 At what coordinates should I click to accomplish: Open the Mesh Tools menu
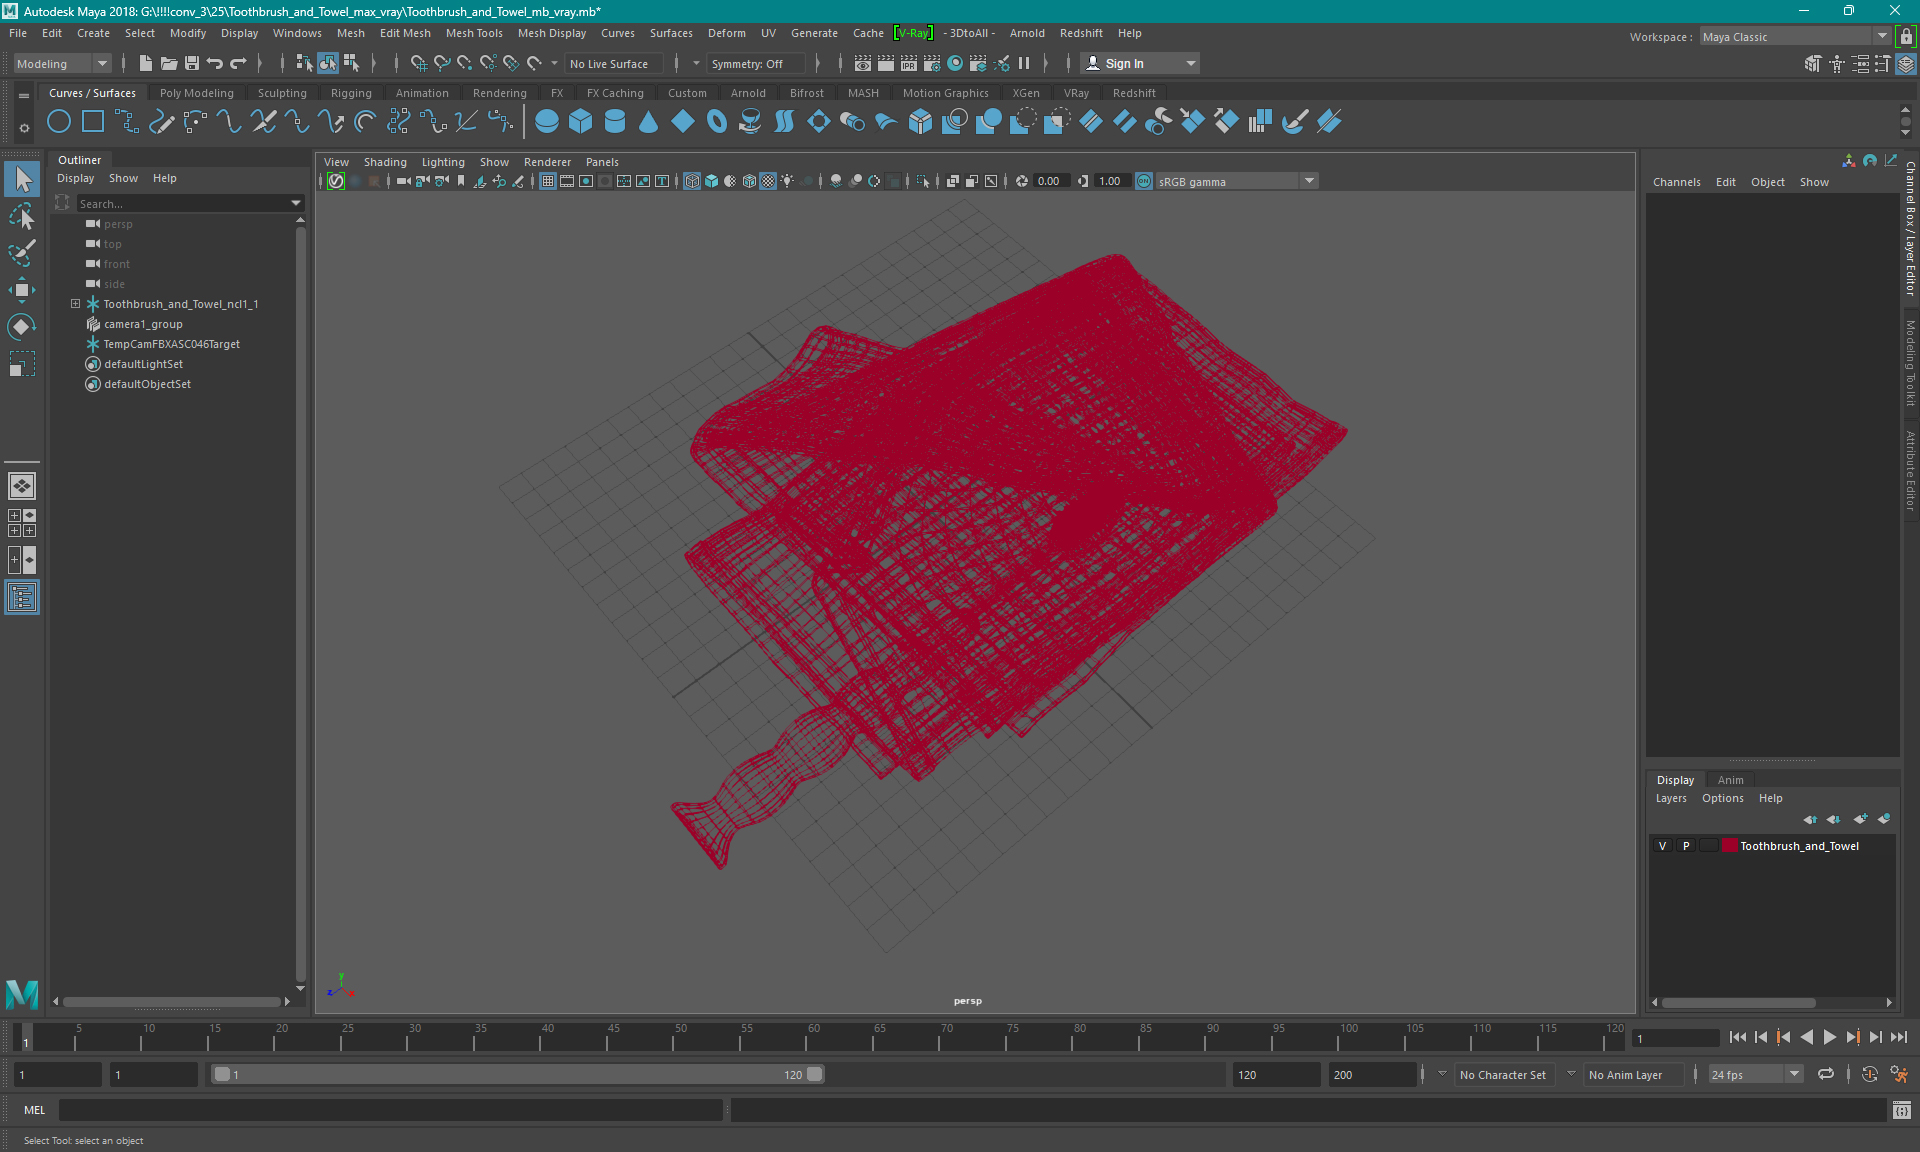click(474, 33)
